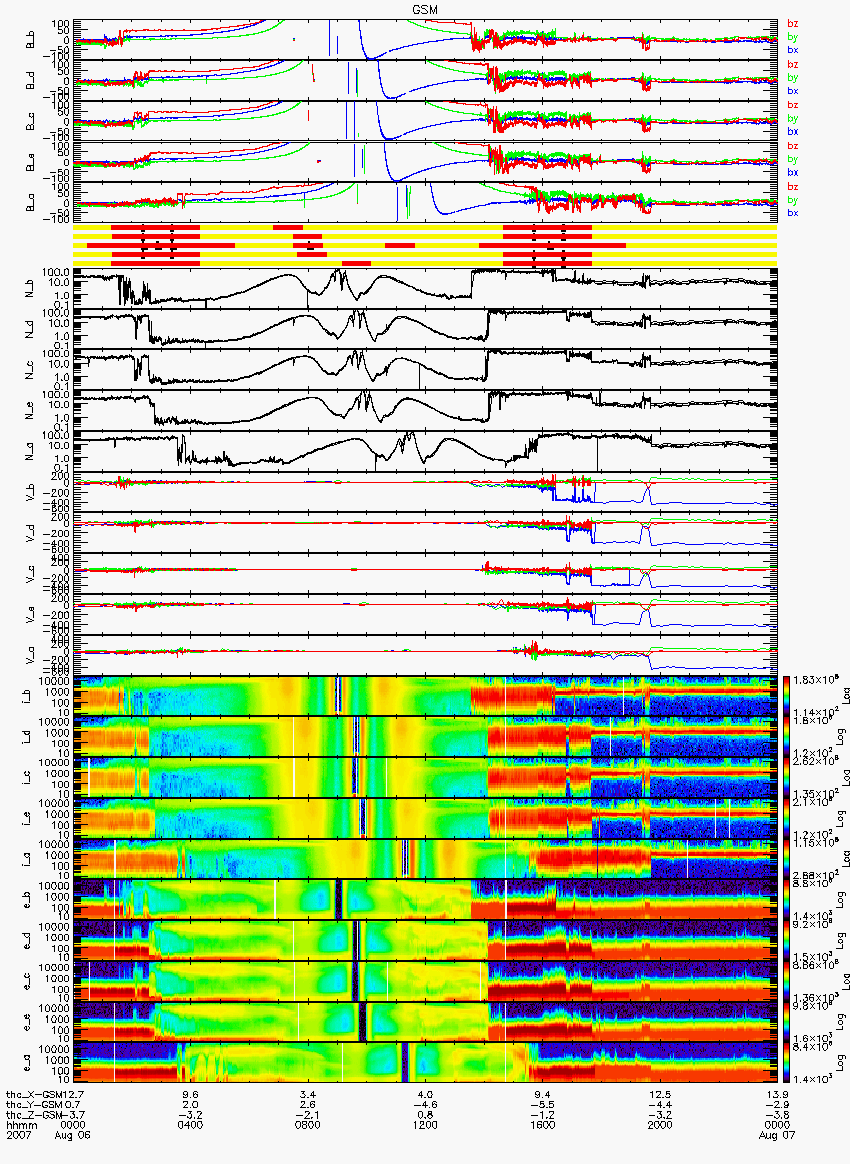Click the 2000 time tick
850x1164 pixels.
(x=660, y=1125)
